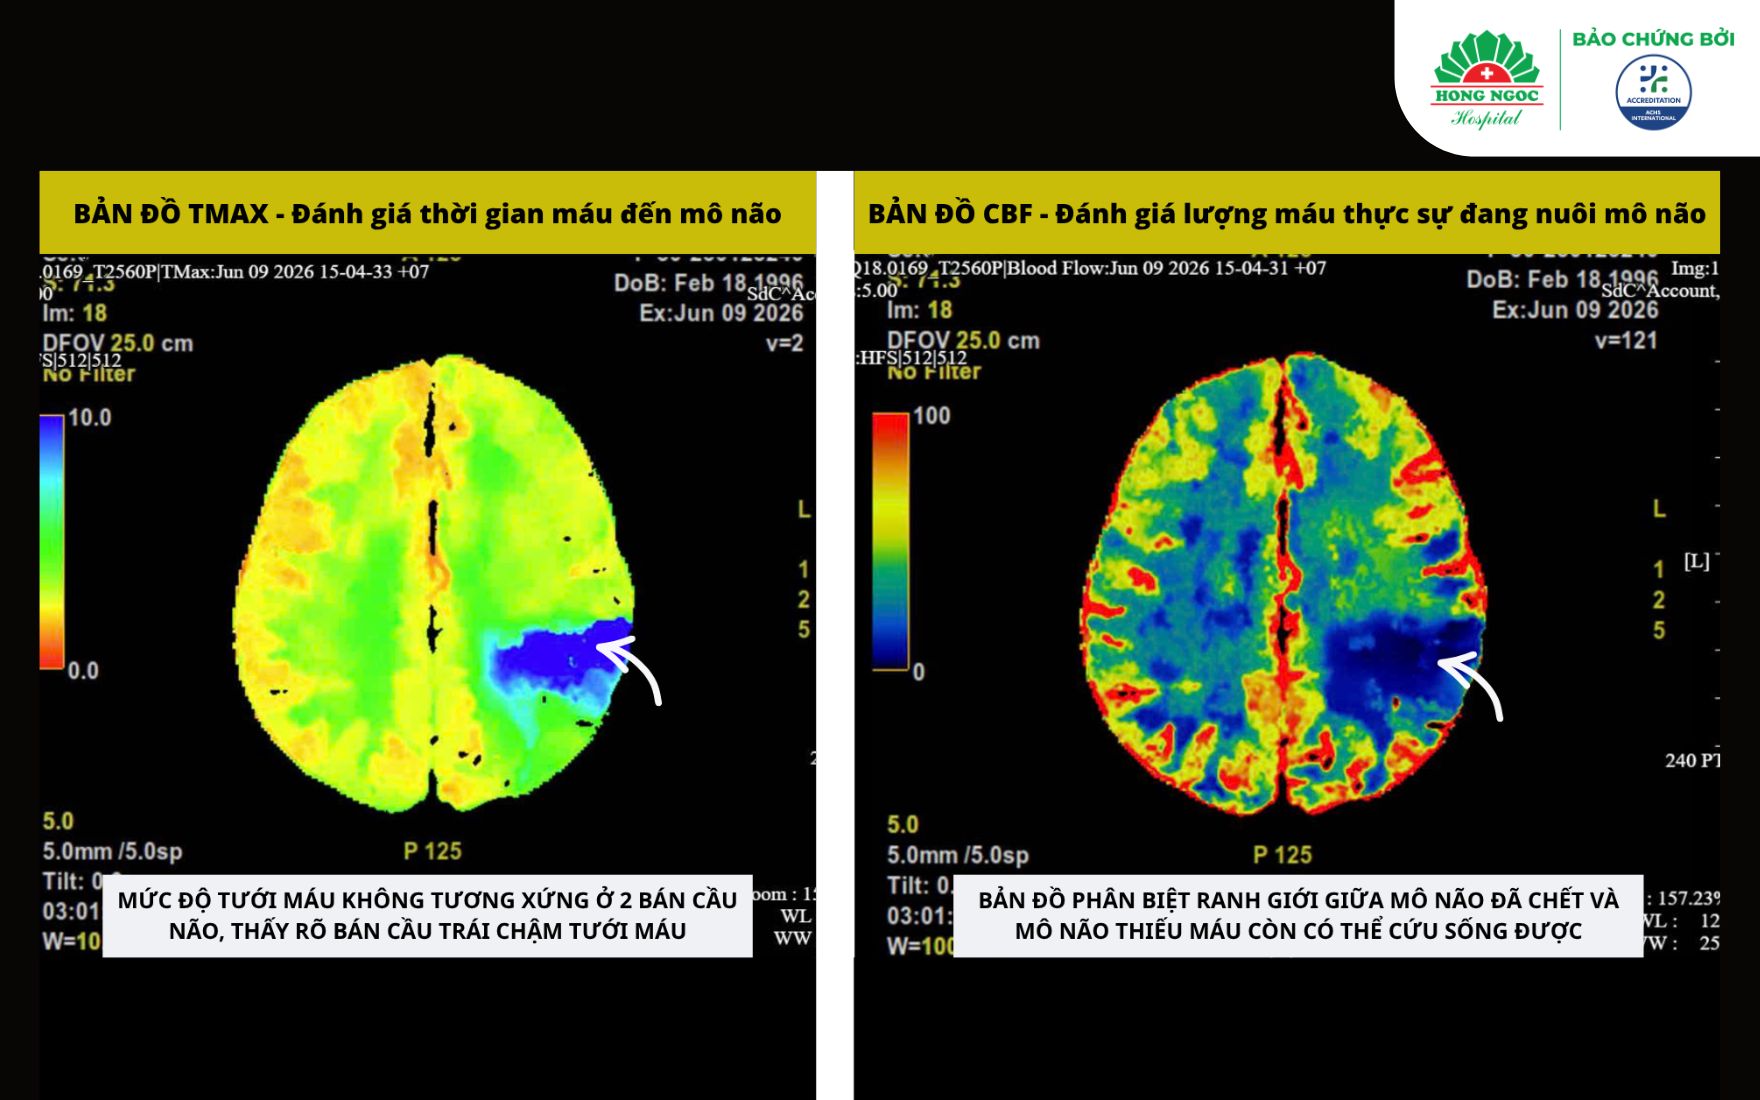Click the TMAX caption about bán cầu trái
The height and width of the screenshot is (1100, 1760).
(x=427, y=916)
